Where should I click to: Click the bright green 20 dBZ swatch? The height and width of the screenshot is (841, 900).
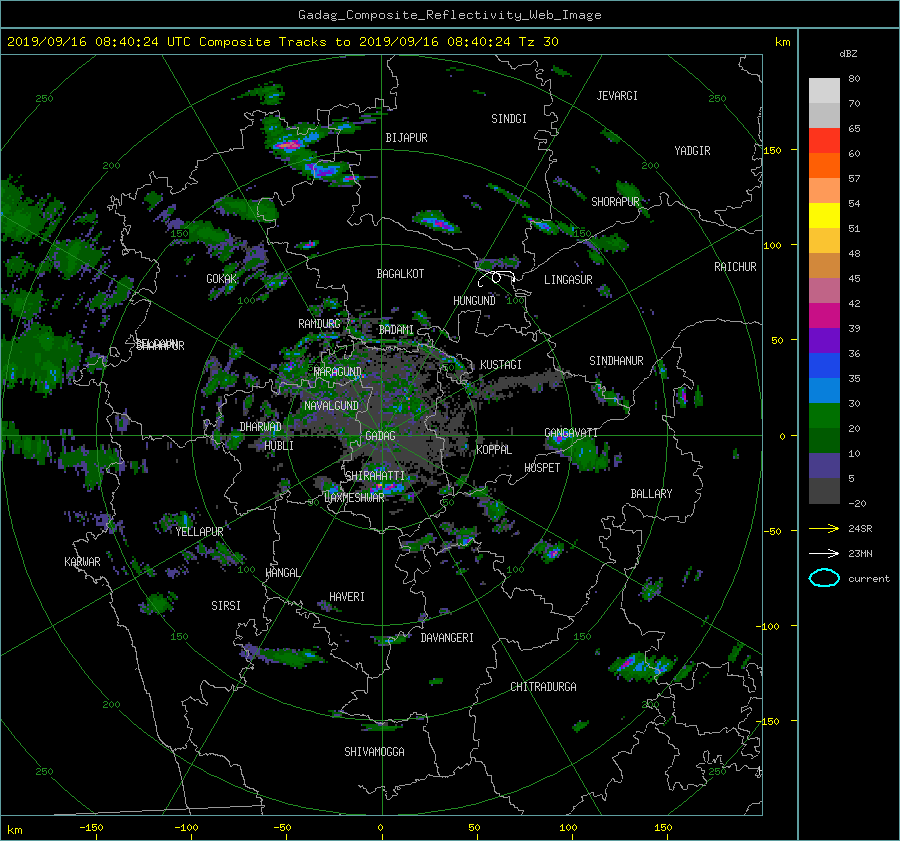[824, 416]
